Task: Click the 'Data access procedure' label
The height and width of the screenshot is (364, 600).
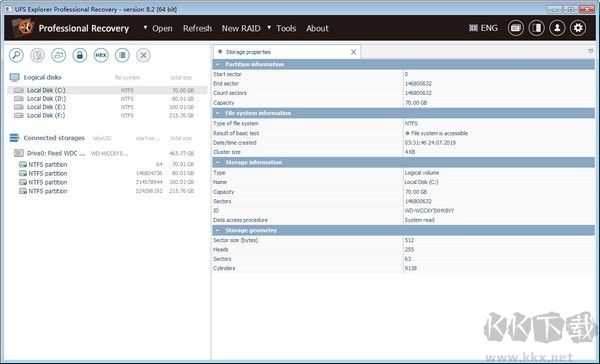Action: click(240, 220)
